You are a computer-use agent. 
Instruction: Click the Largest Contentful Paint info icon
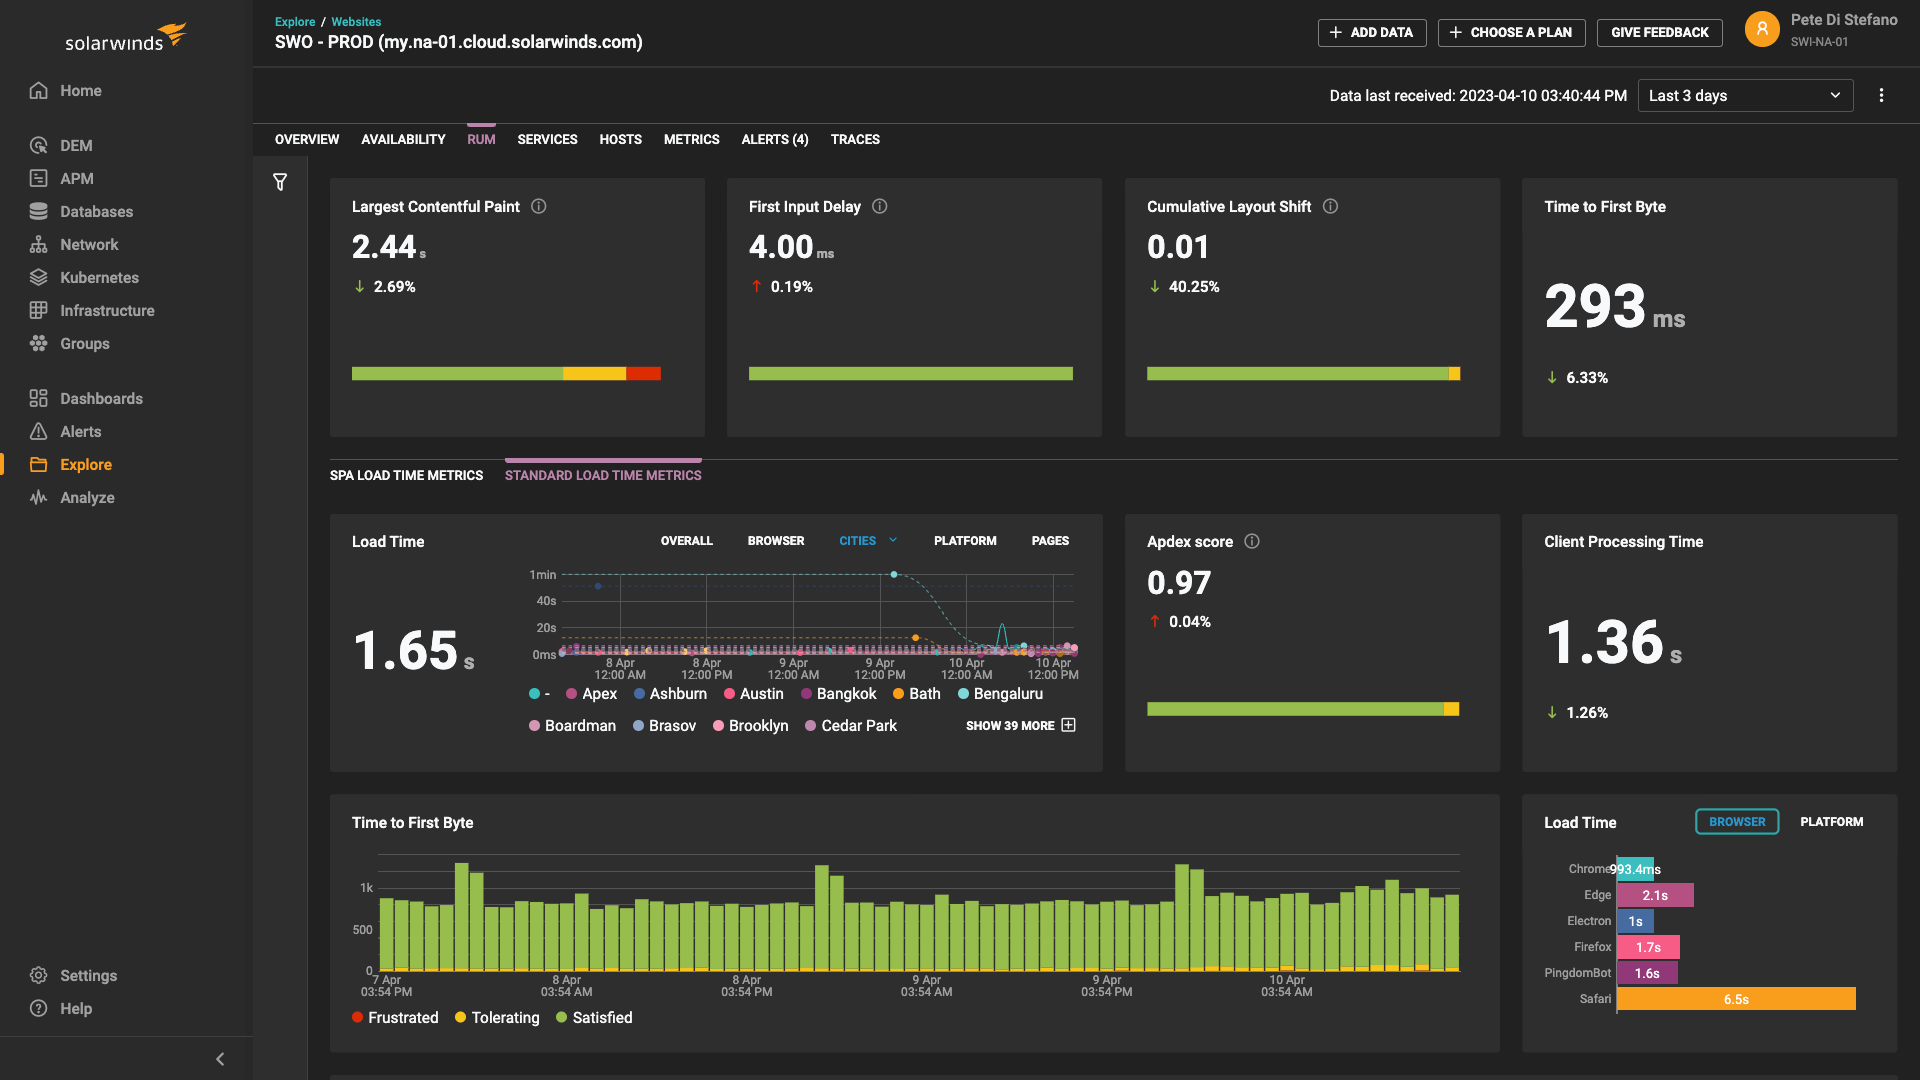(x=538, y=206)
